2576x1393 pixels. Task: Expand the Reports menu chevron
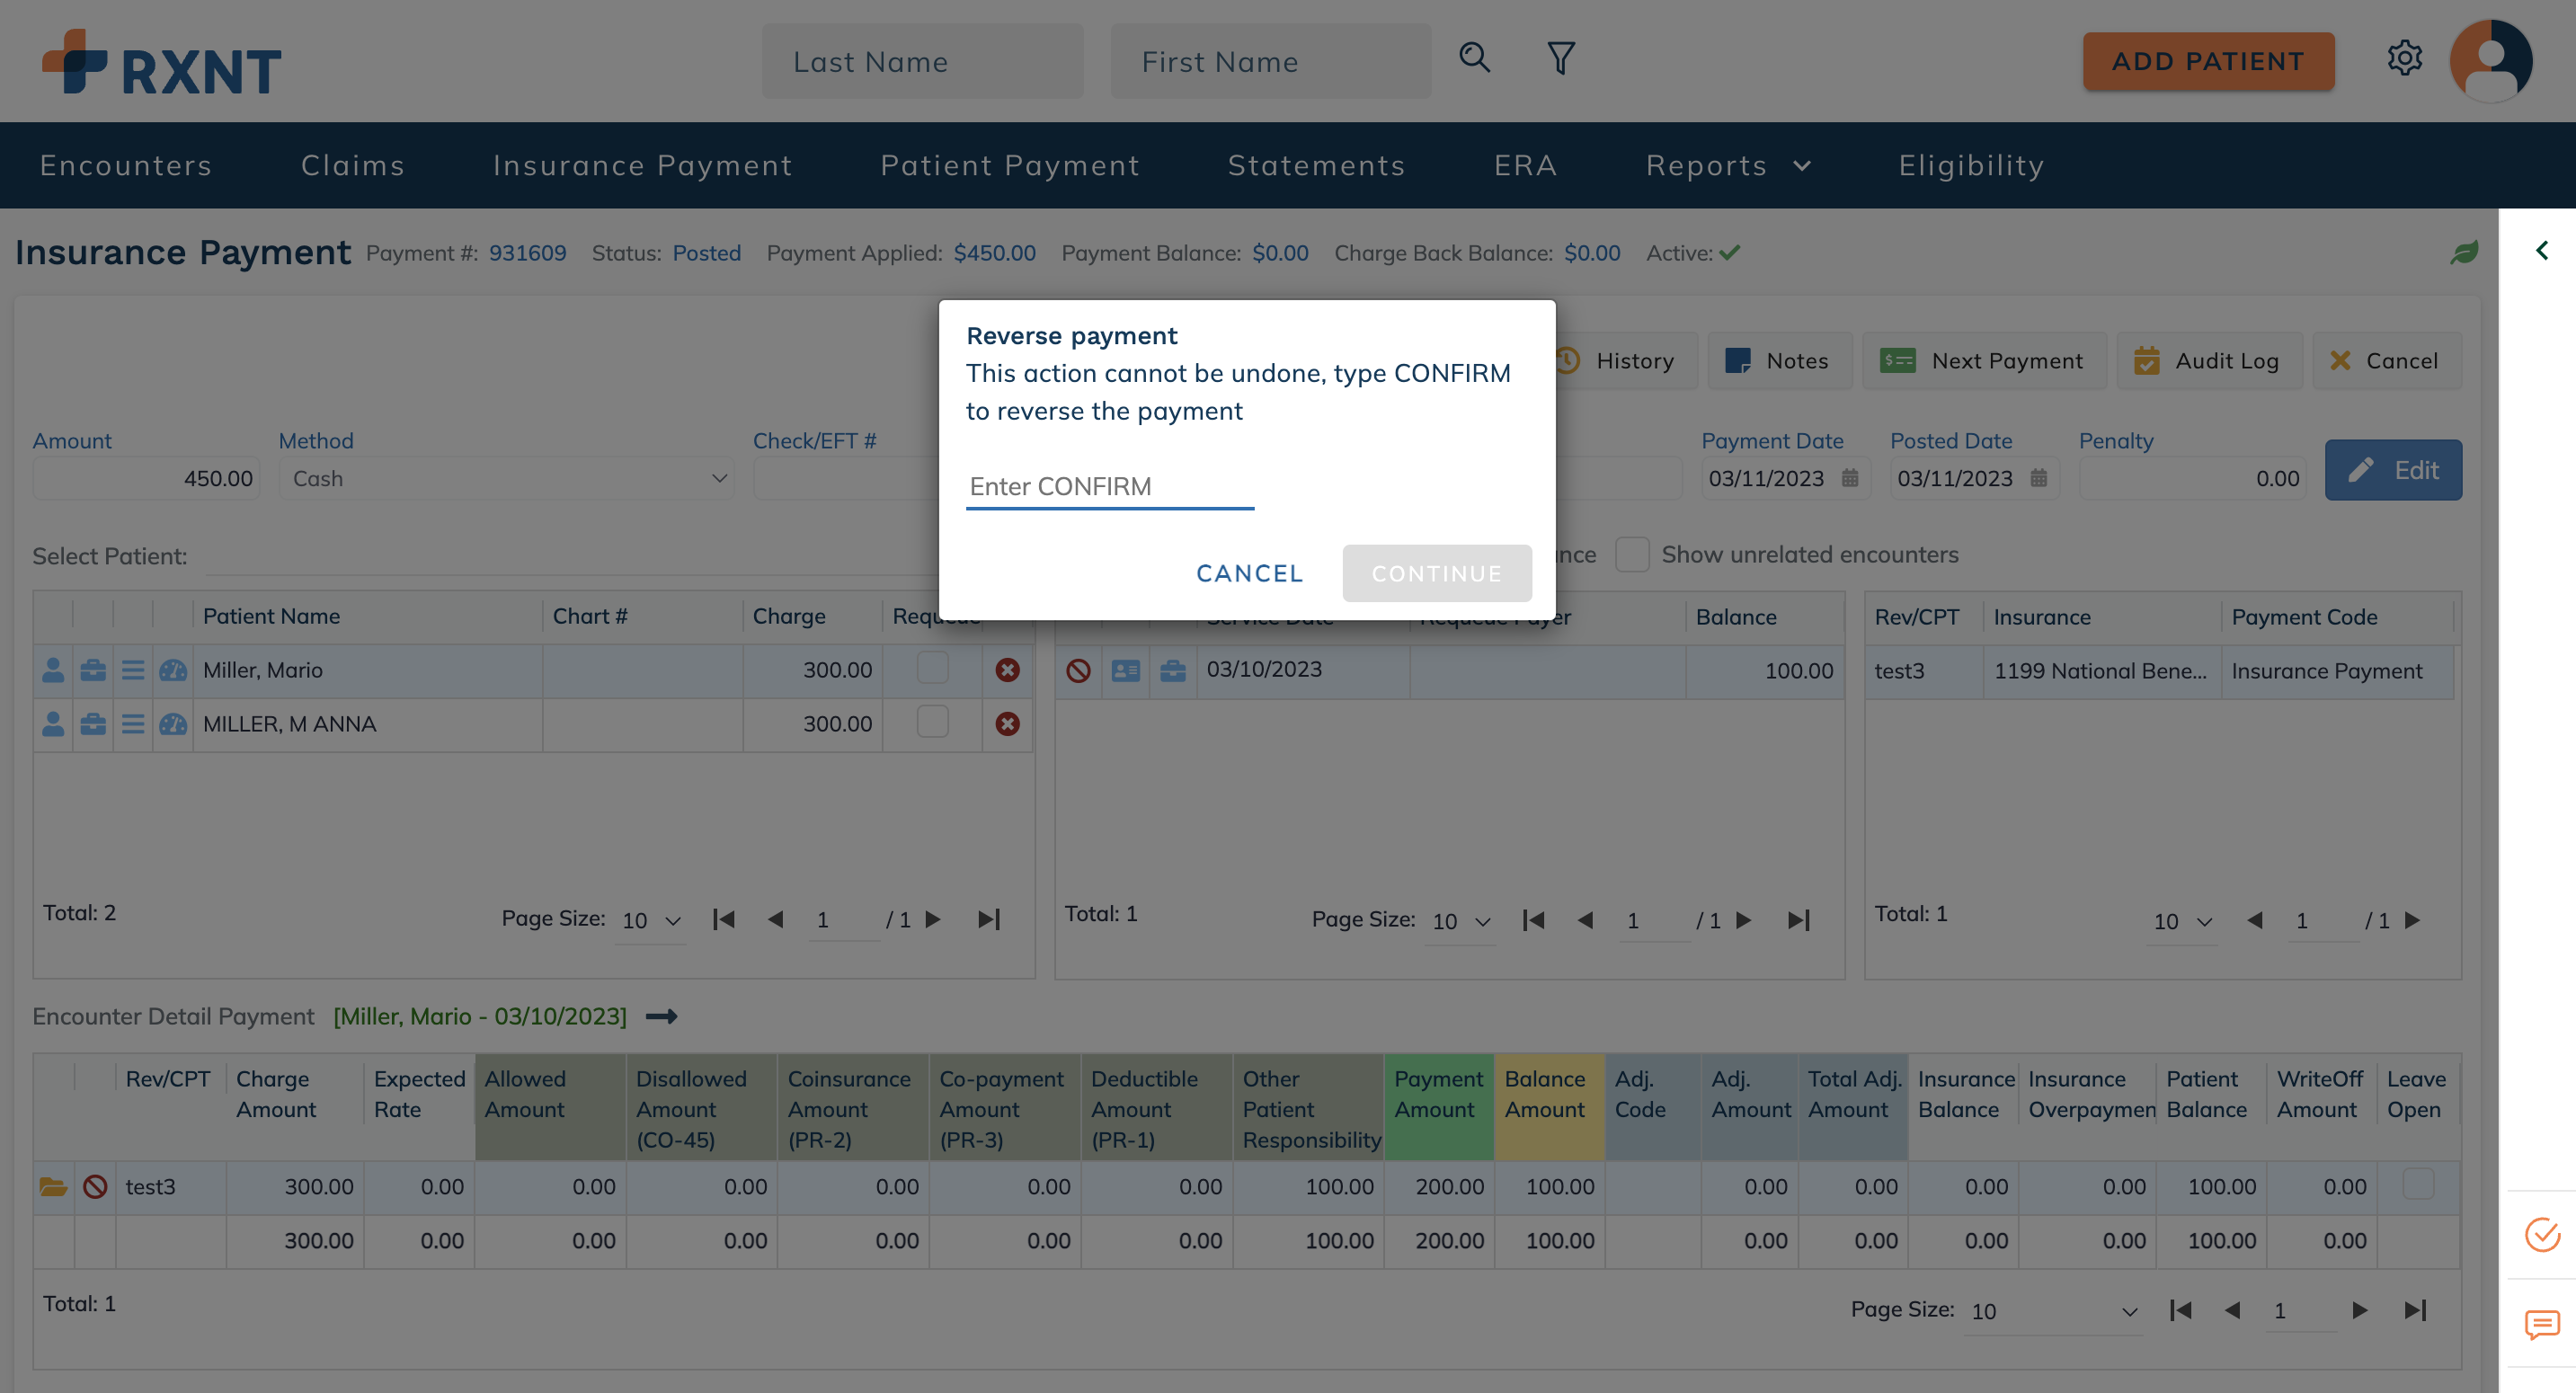pyautogui.click(x=1802, y=166)
